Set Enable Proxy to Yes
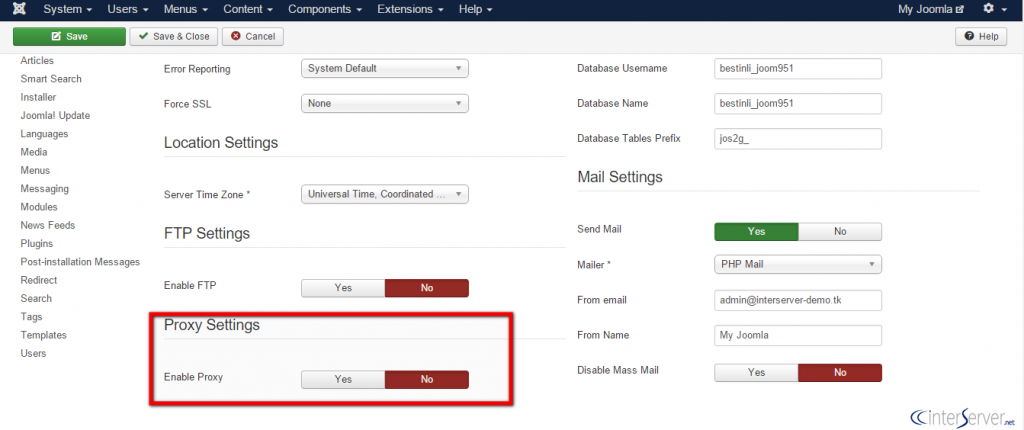 pos(343,380)
